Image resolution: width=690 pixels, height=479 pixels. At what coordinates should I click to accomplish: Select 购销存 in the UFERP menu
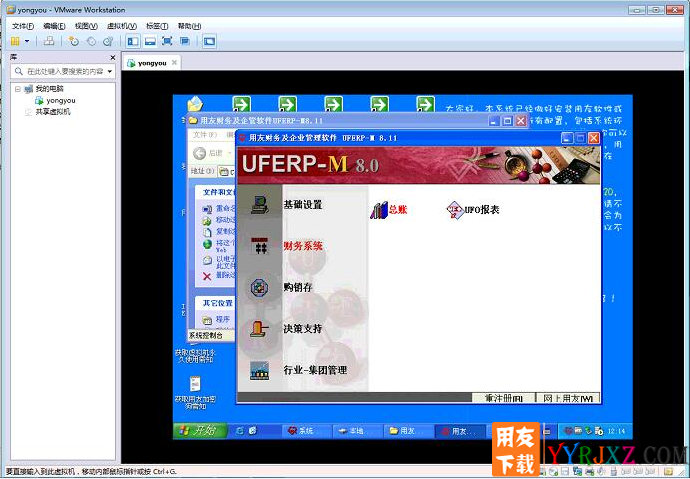pyautogui.click(x=298, y=287)
